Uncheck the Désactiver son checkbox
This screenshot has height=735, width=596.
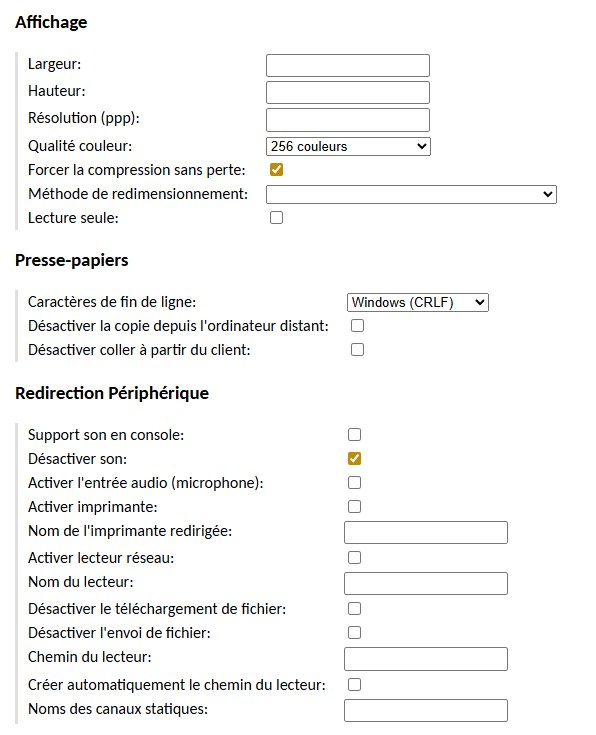[355, 458]
